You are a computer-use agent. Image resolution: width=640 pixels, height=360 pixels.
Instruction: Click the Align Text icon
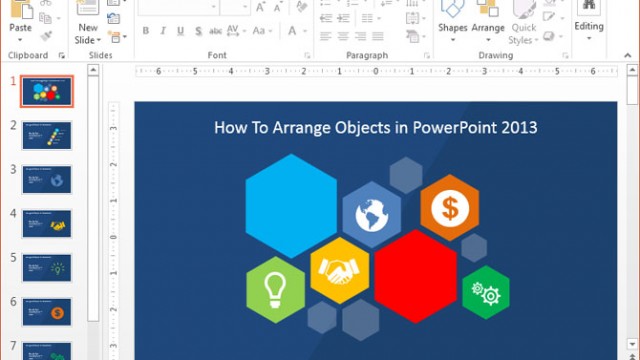click(x=412, y=18)
